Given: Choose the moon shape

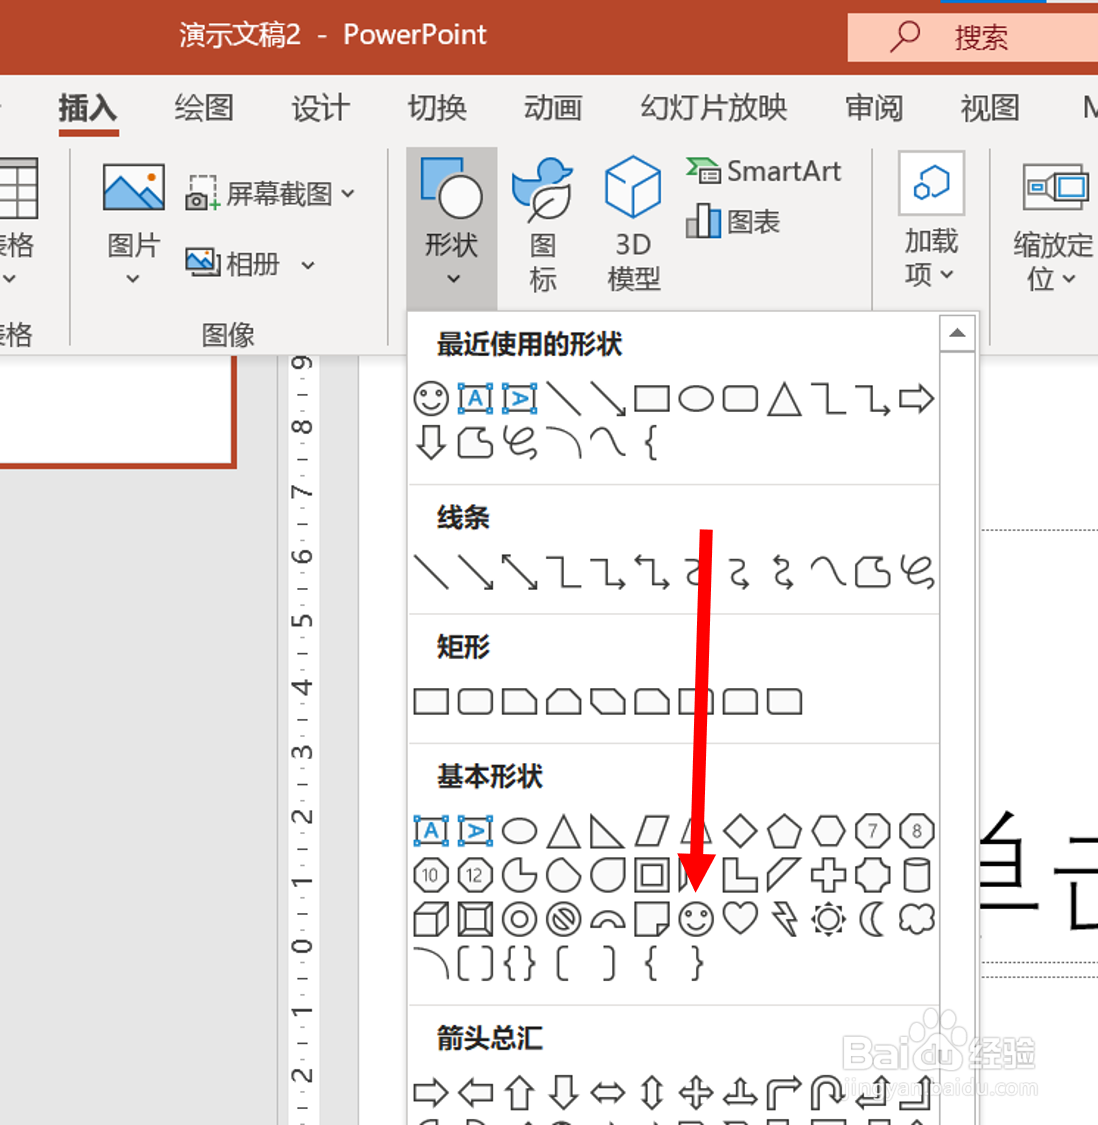Looking at the screenshot, I should (x=873, y=919).
